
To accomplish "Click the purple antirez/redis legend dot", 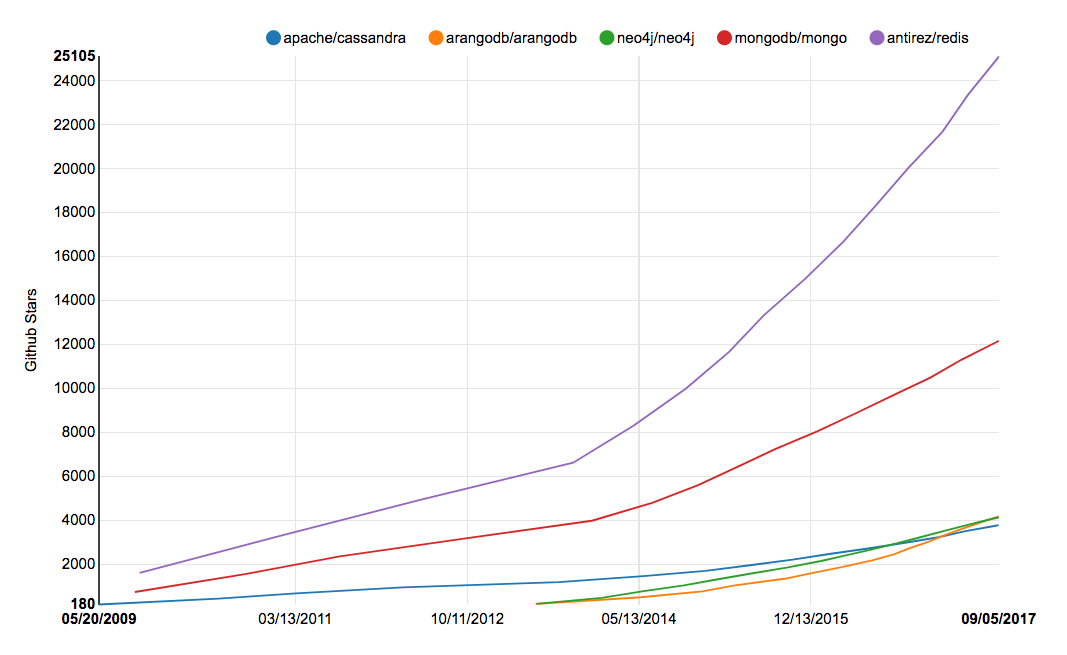I will coord(877,38).
